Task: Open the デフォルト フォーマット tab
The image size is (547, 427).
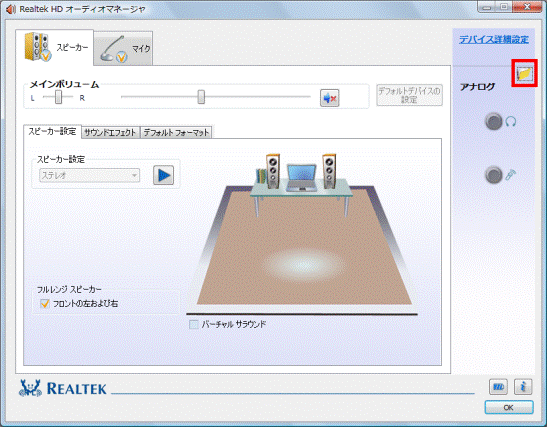Action: point(176,133)
